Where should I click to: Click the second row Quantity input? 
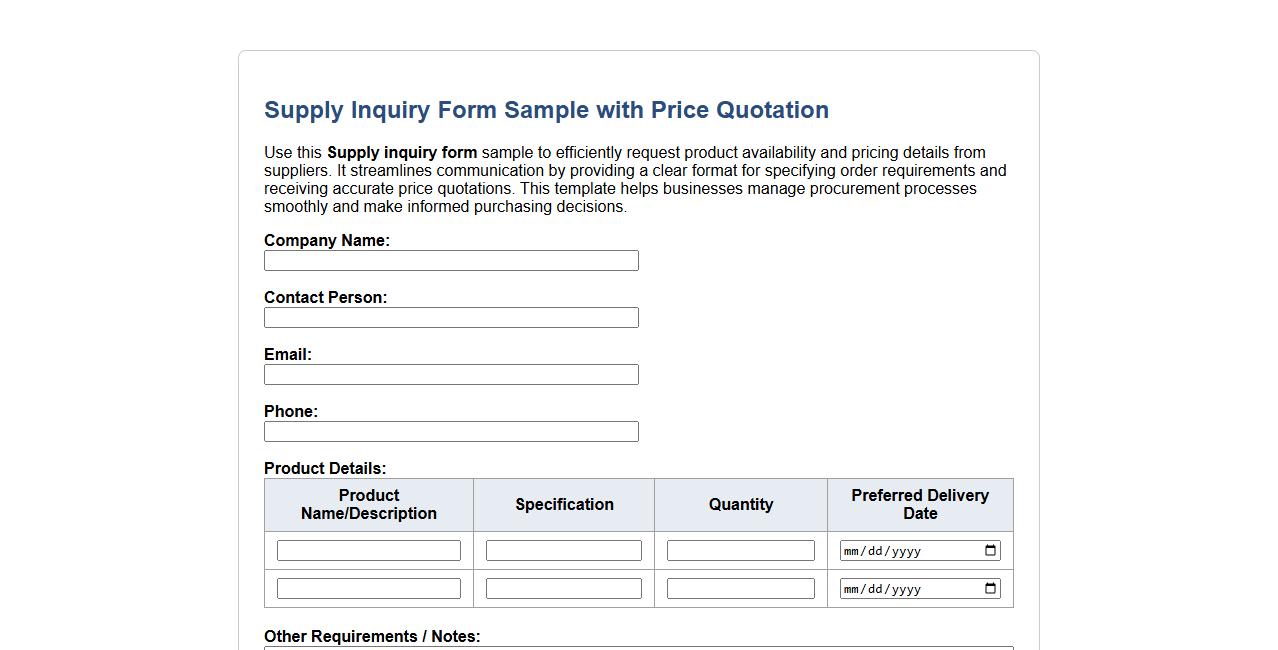pos(740,588)
